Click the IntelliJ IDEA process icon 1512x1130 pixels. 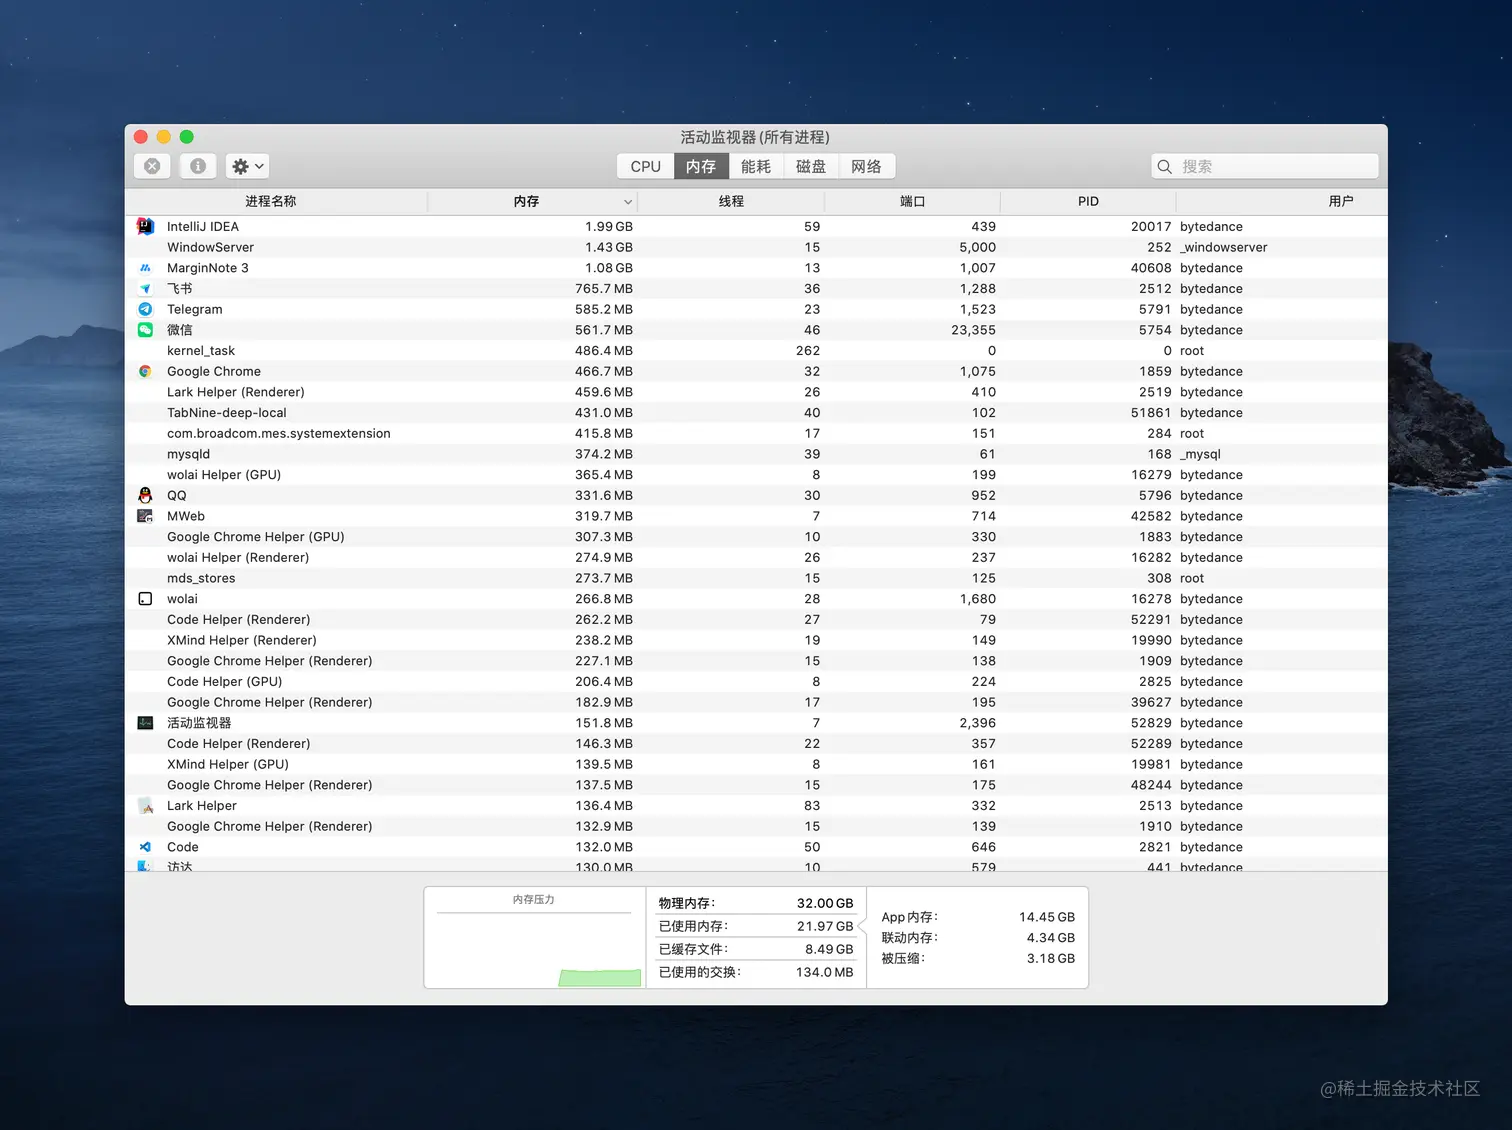[145, 226]
